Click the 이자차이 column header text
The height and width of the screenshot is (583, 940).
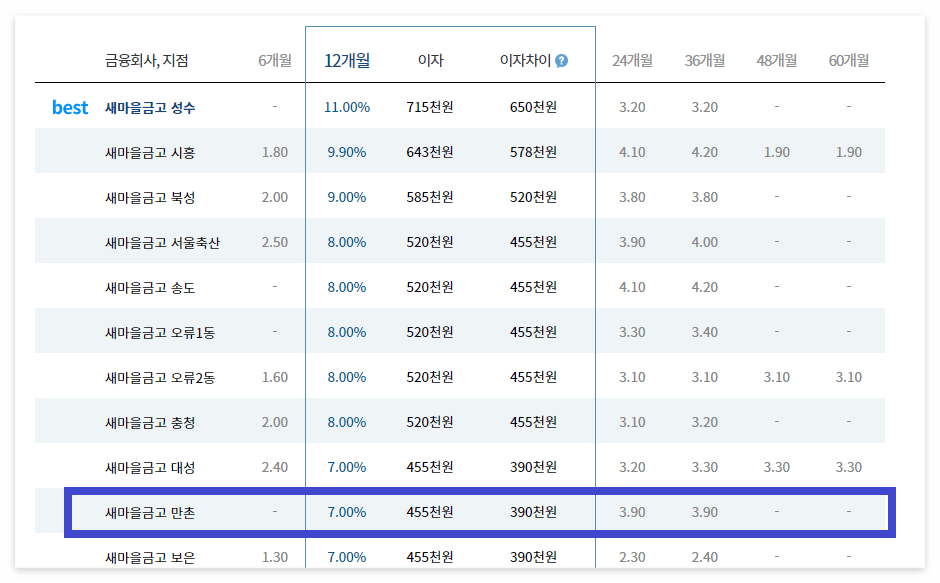525,61
